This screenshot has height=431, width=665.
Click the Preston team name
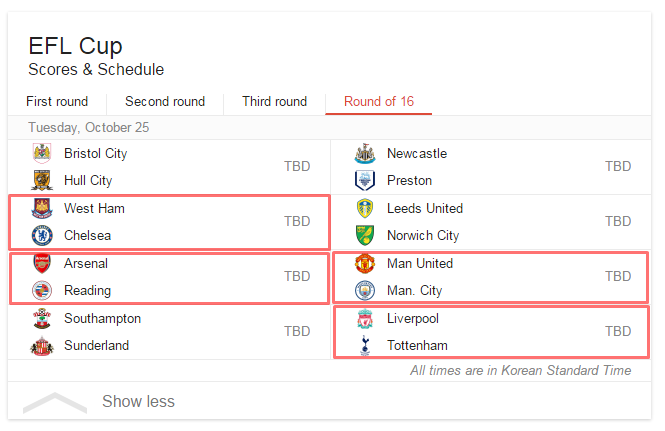[x=409, y=180]
